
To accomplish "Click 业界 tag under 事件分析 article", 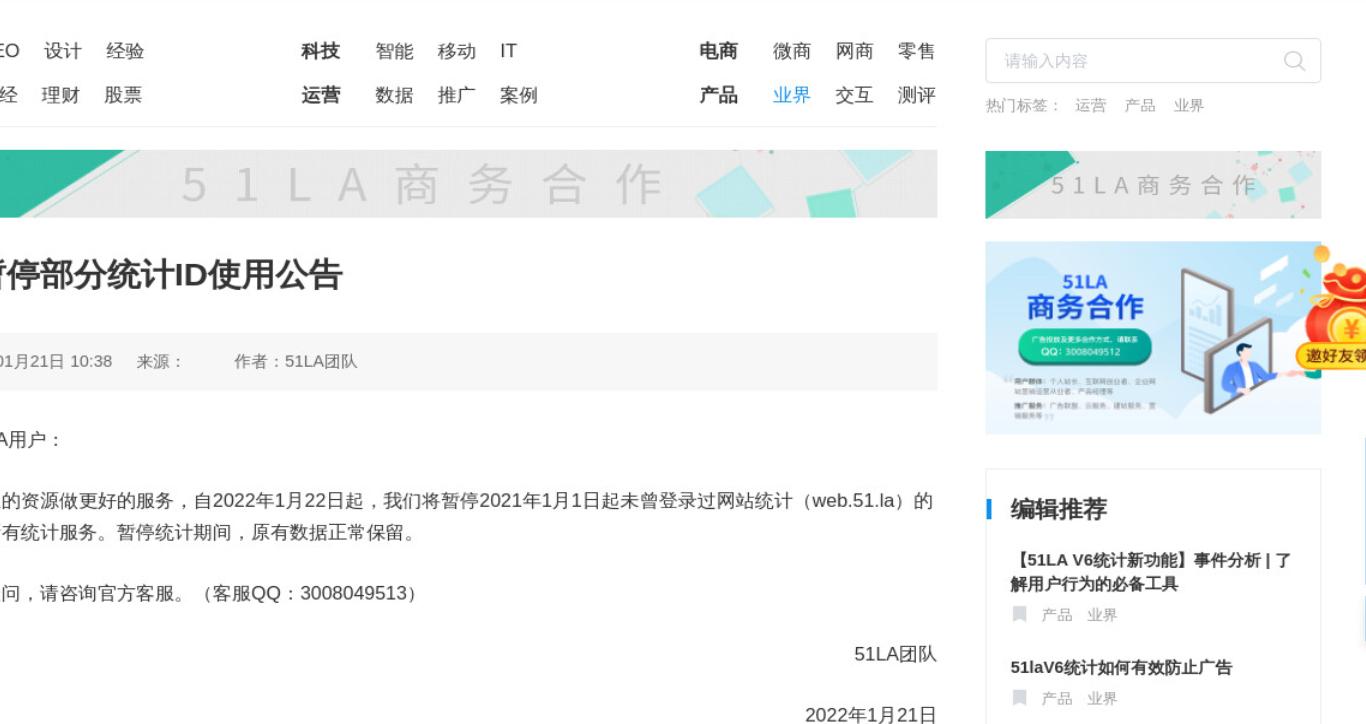I will point(1102,615).
